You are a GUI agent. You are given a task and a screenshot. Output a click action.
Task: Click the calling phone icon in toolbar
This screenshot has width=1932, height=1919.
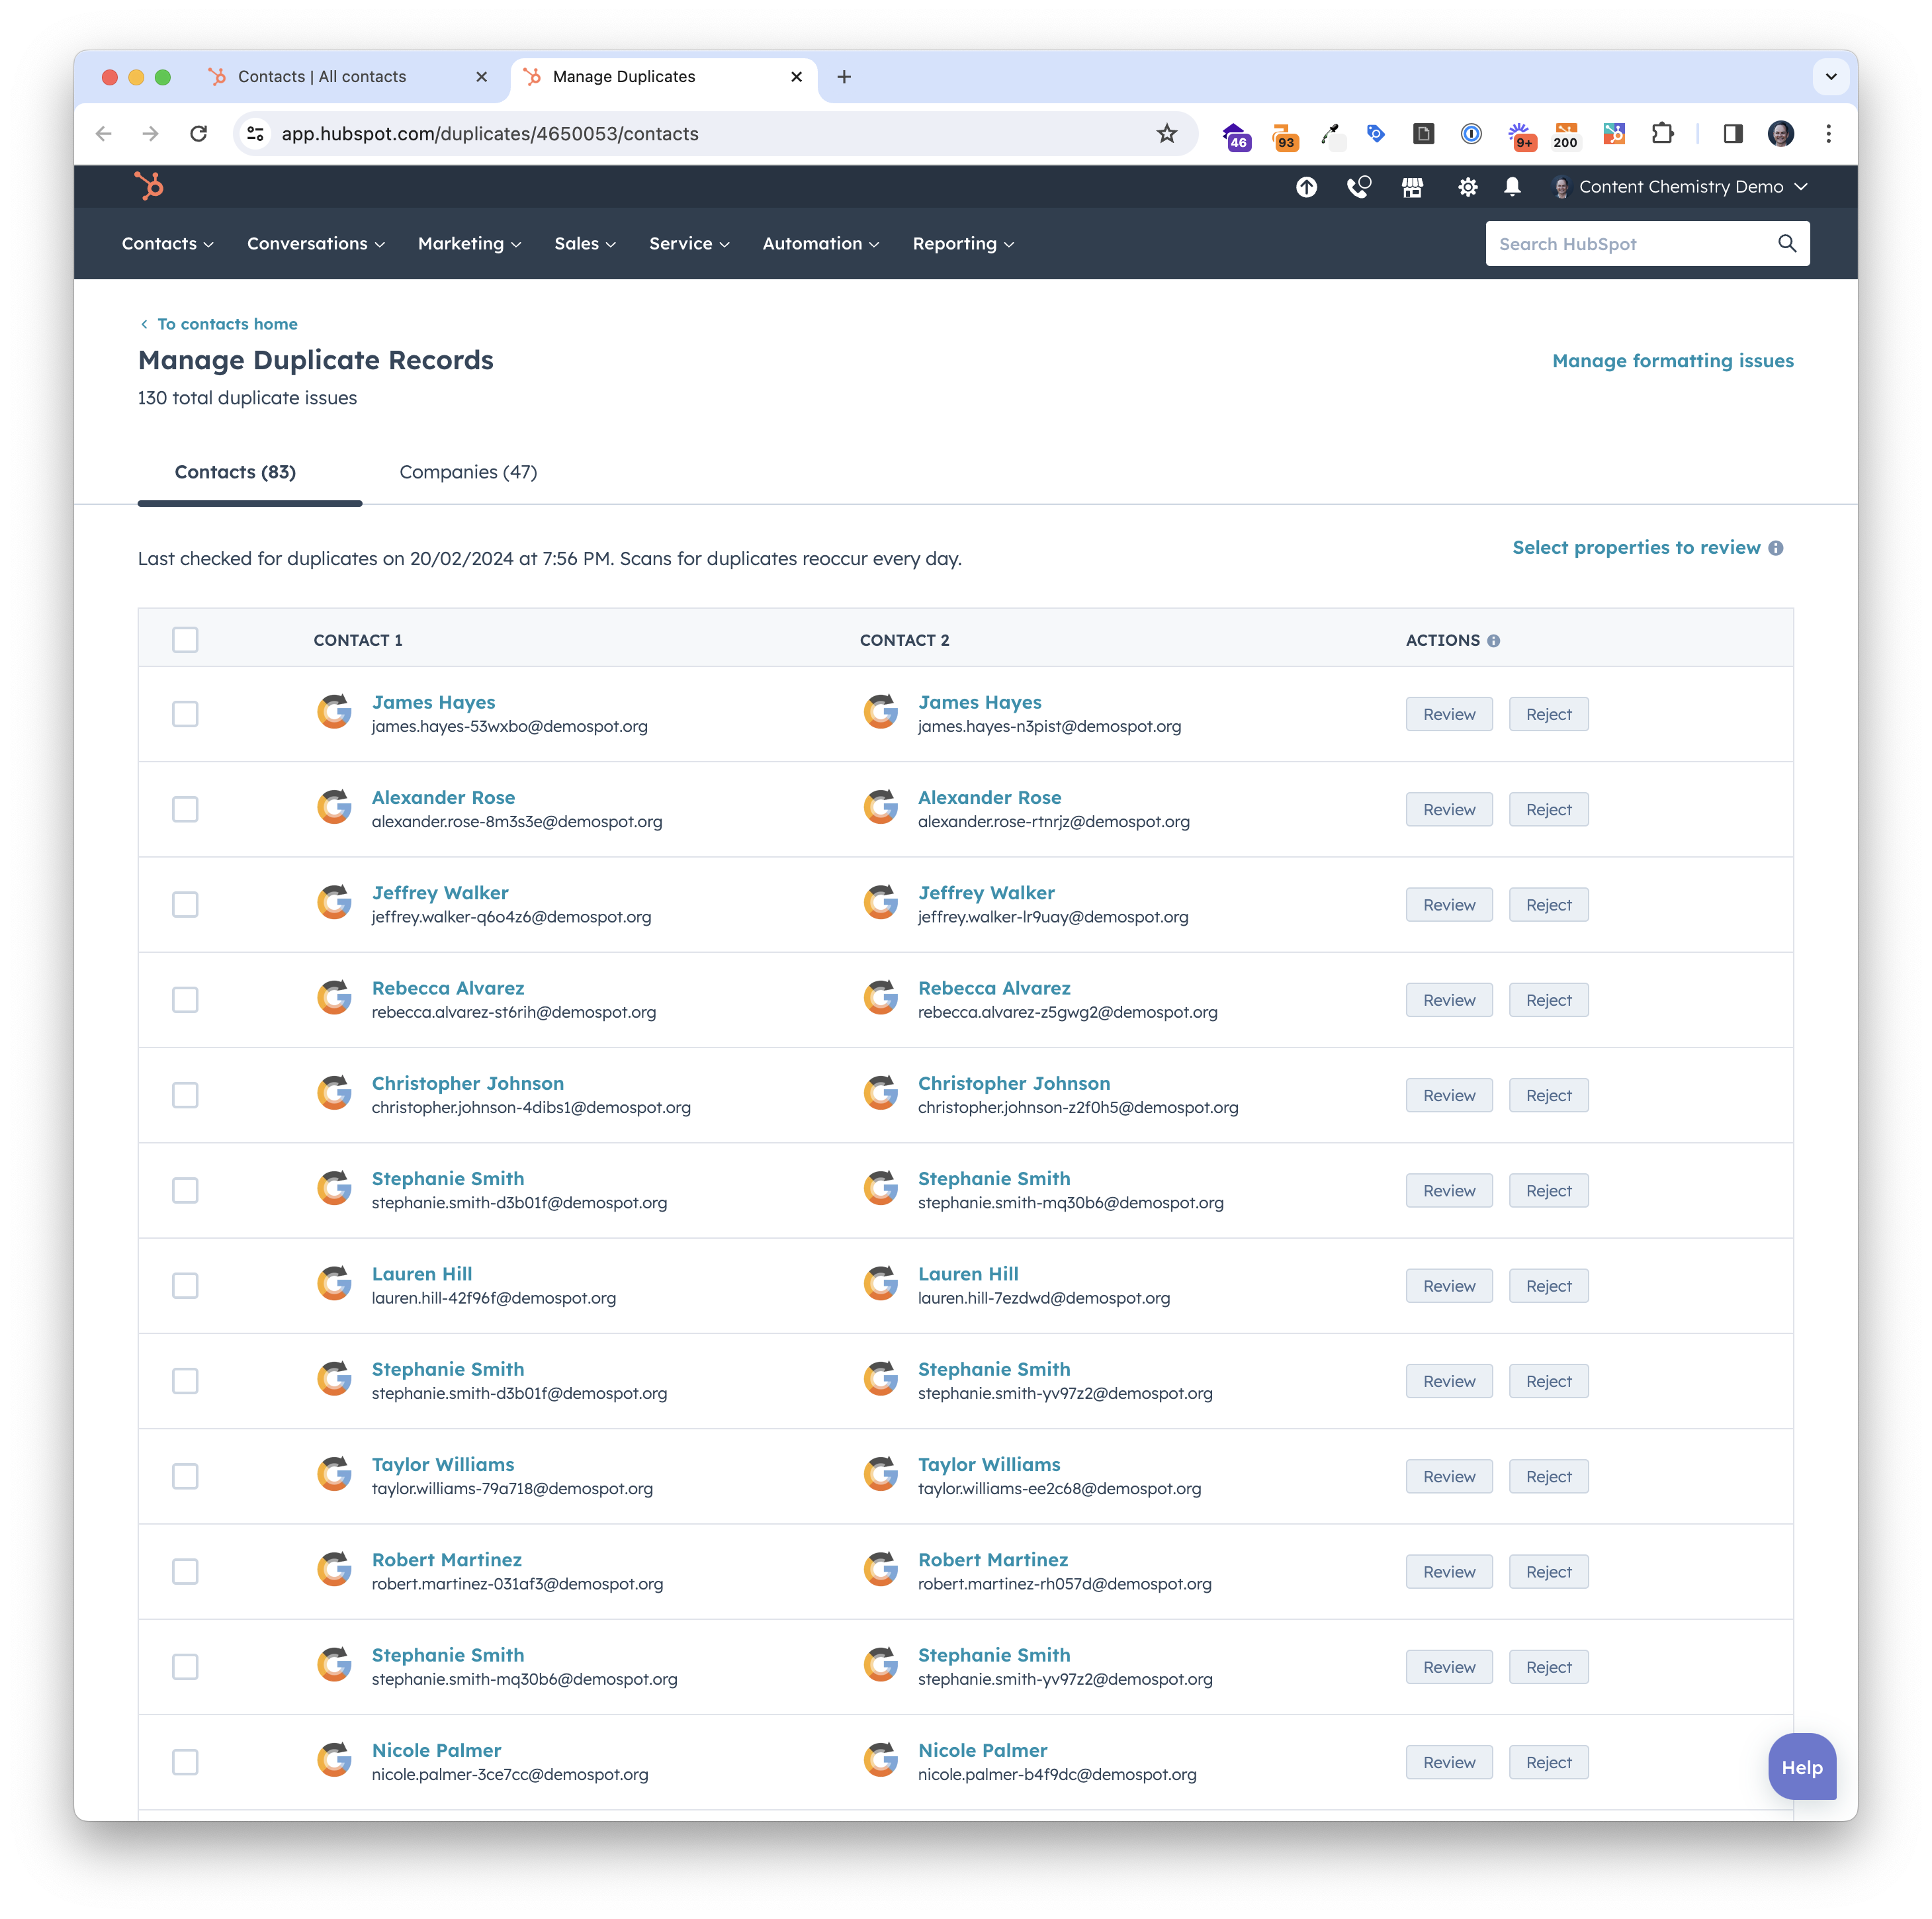1361,188
